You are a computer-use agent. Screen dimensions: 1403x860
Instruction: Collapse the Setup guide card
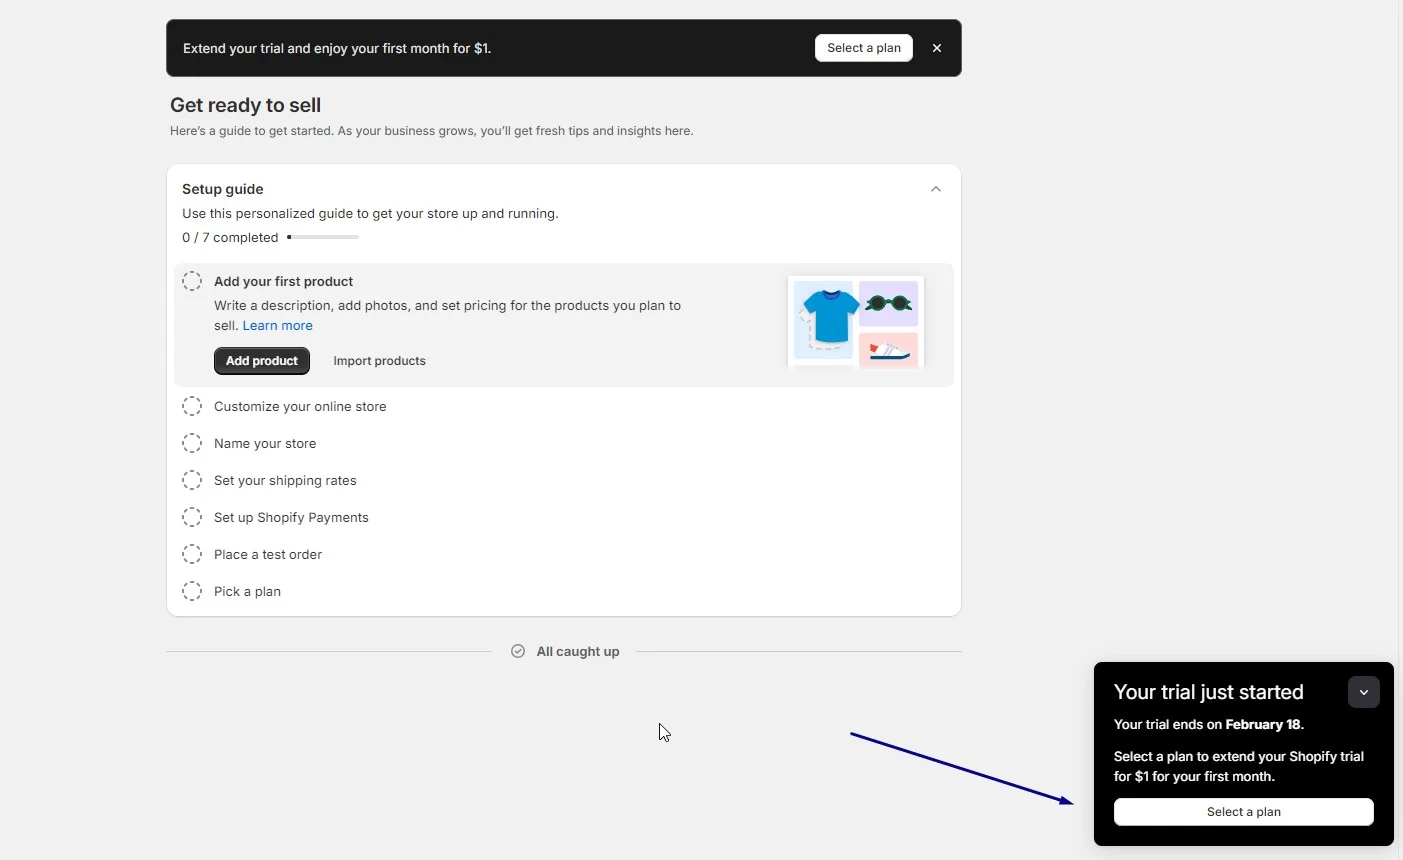[x=936, y=189]
